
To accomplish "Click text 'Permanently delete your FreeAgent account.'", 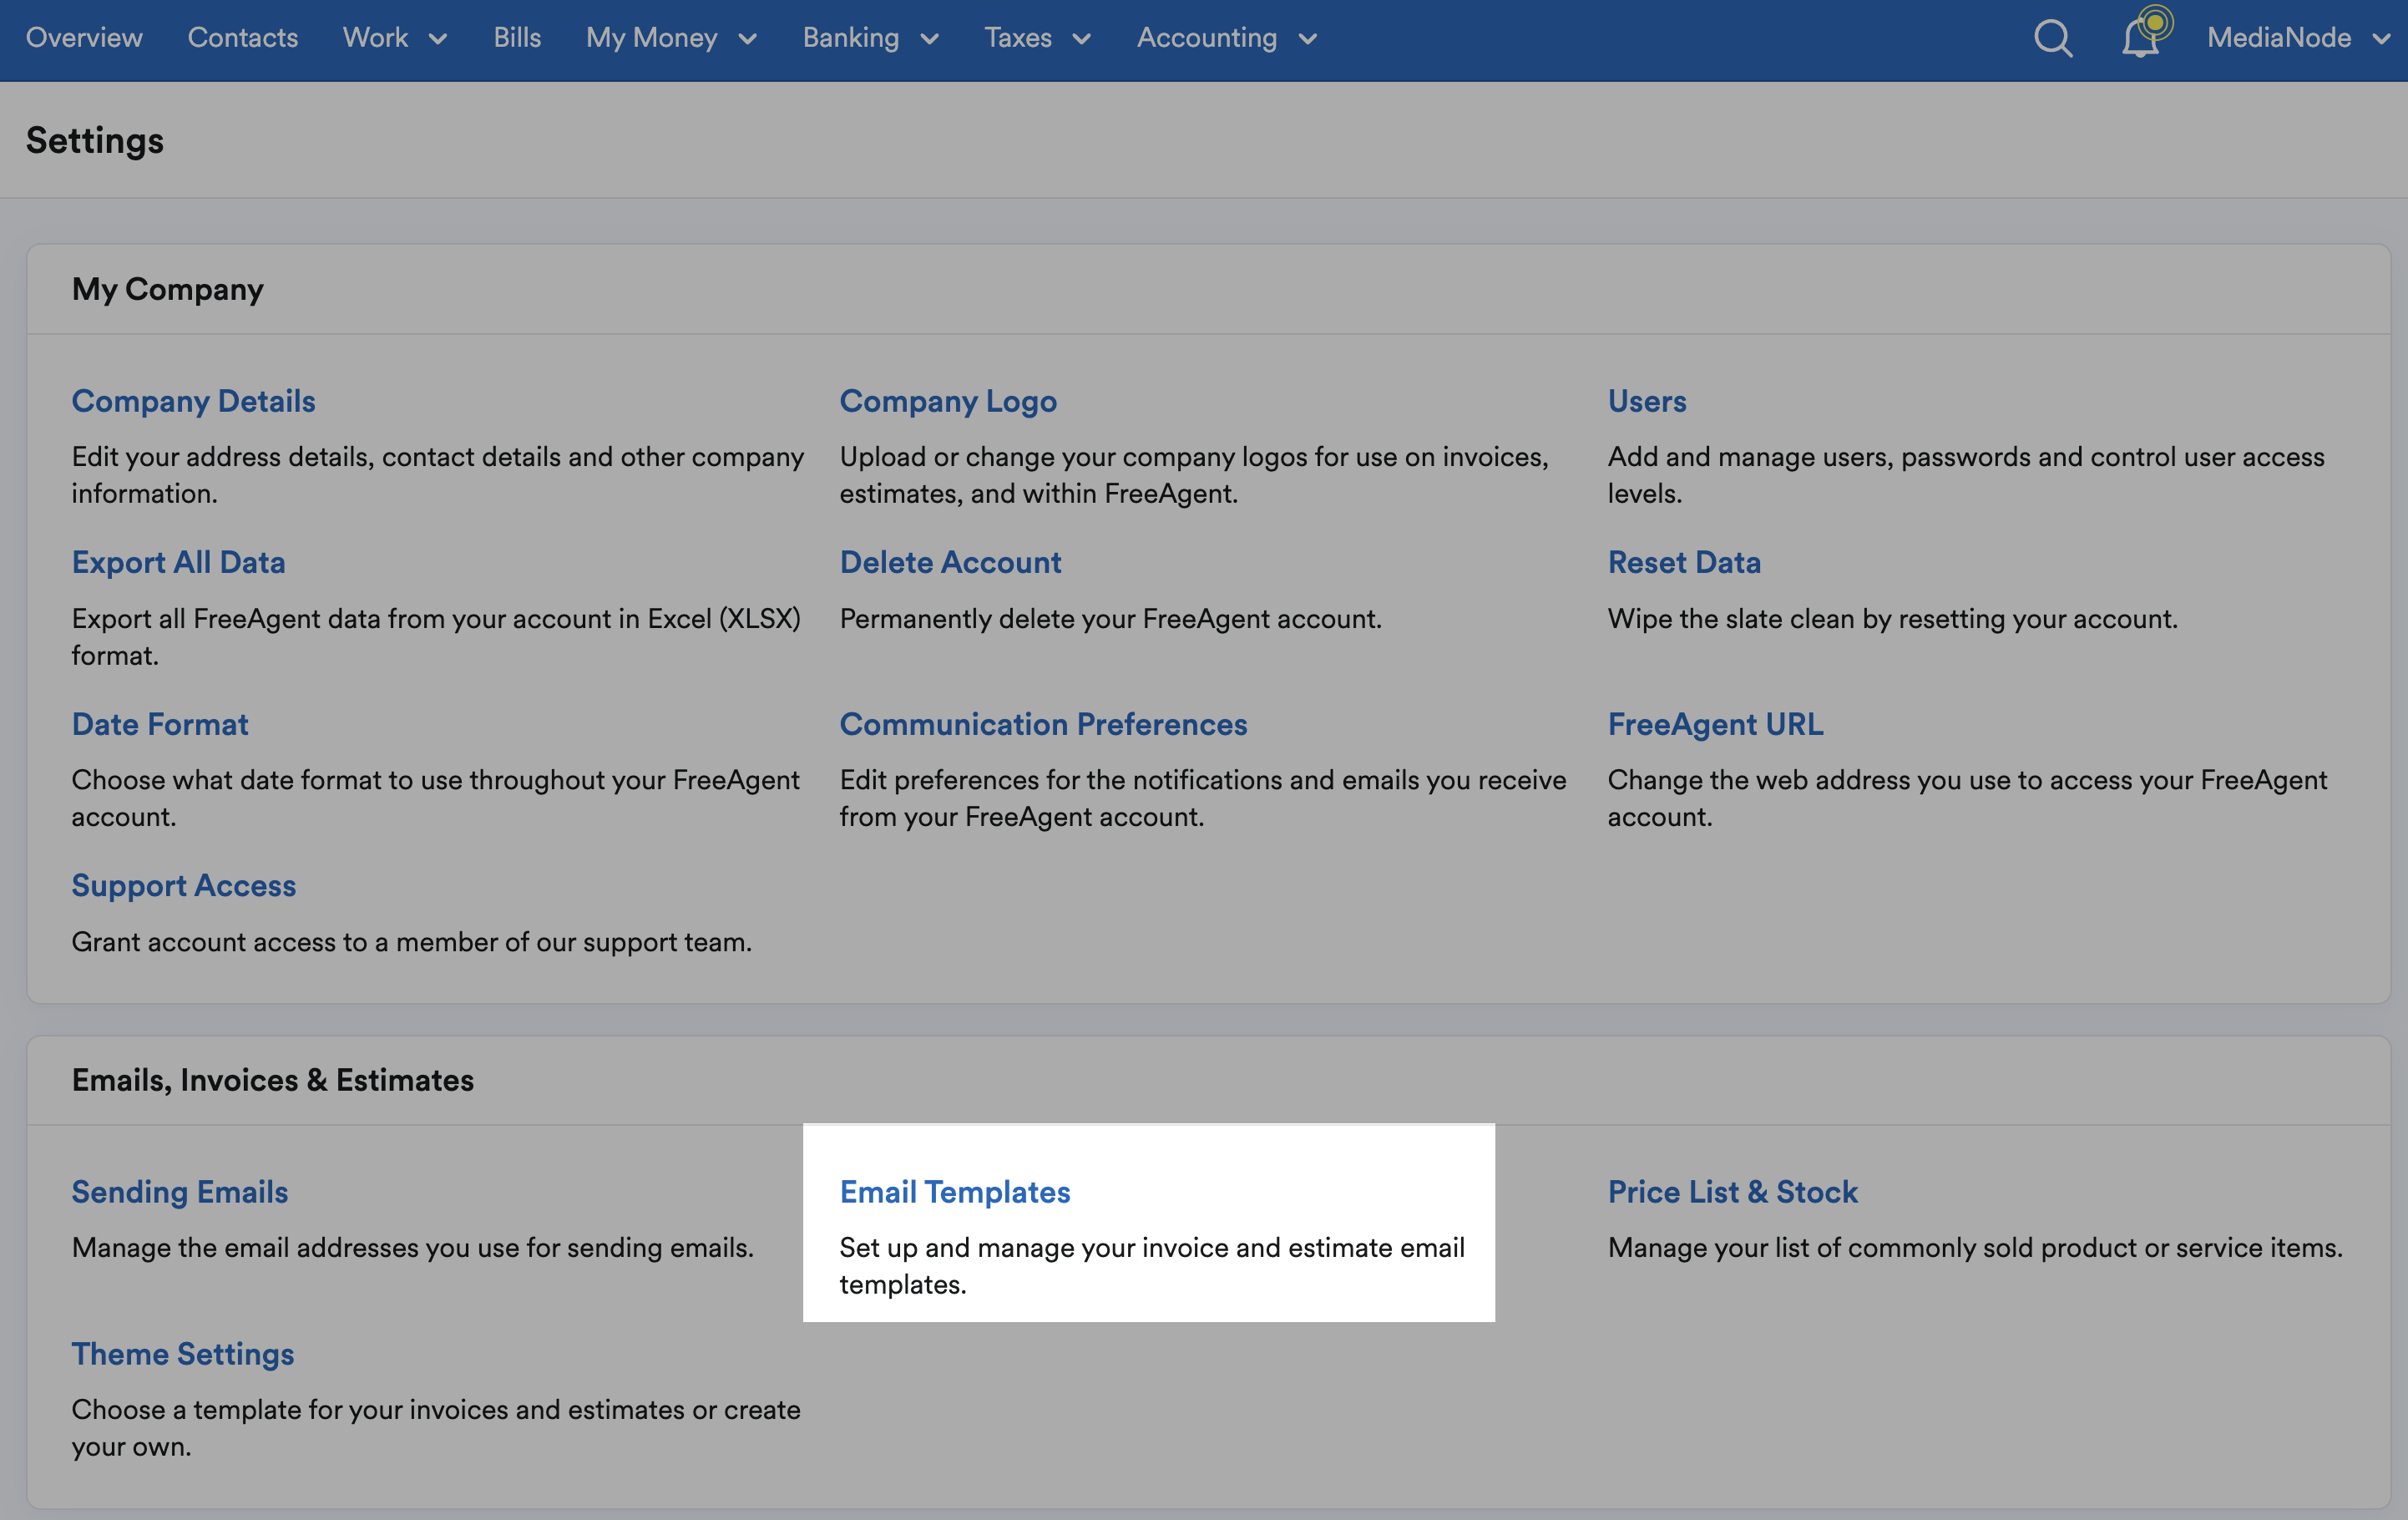I will click(x=1111, y=618).
